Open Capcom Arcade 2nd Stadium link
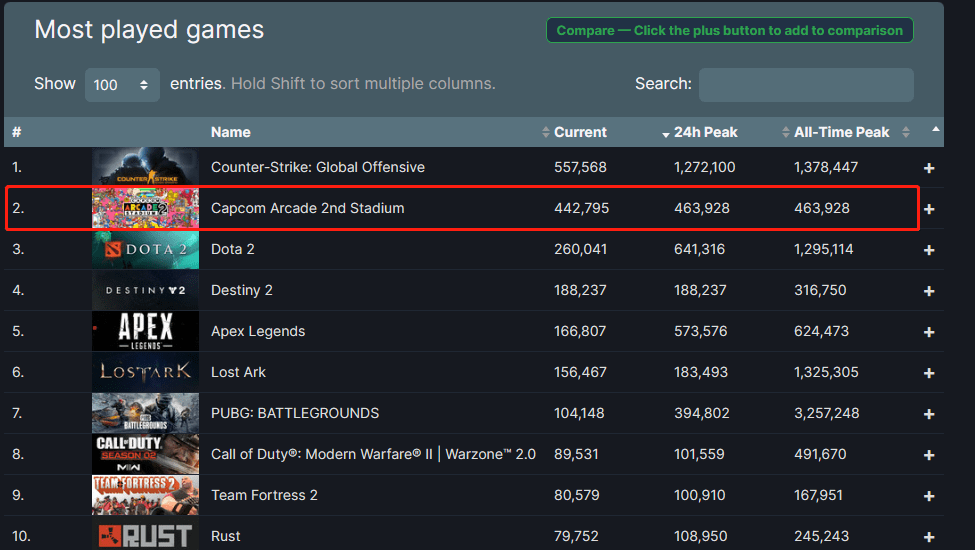 tap(308, 208)
